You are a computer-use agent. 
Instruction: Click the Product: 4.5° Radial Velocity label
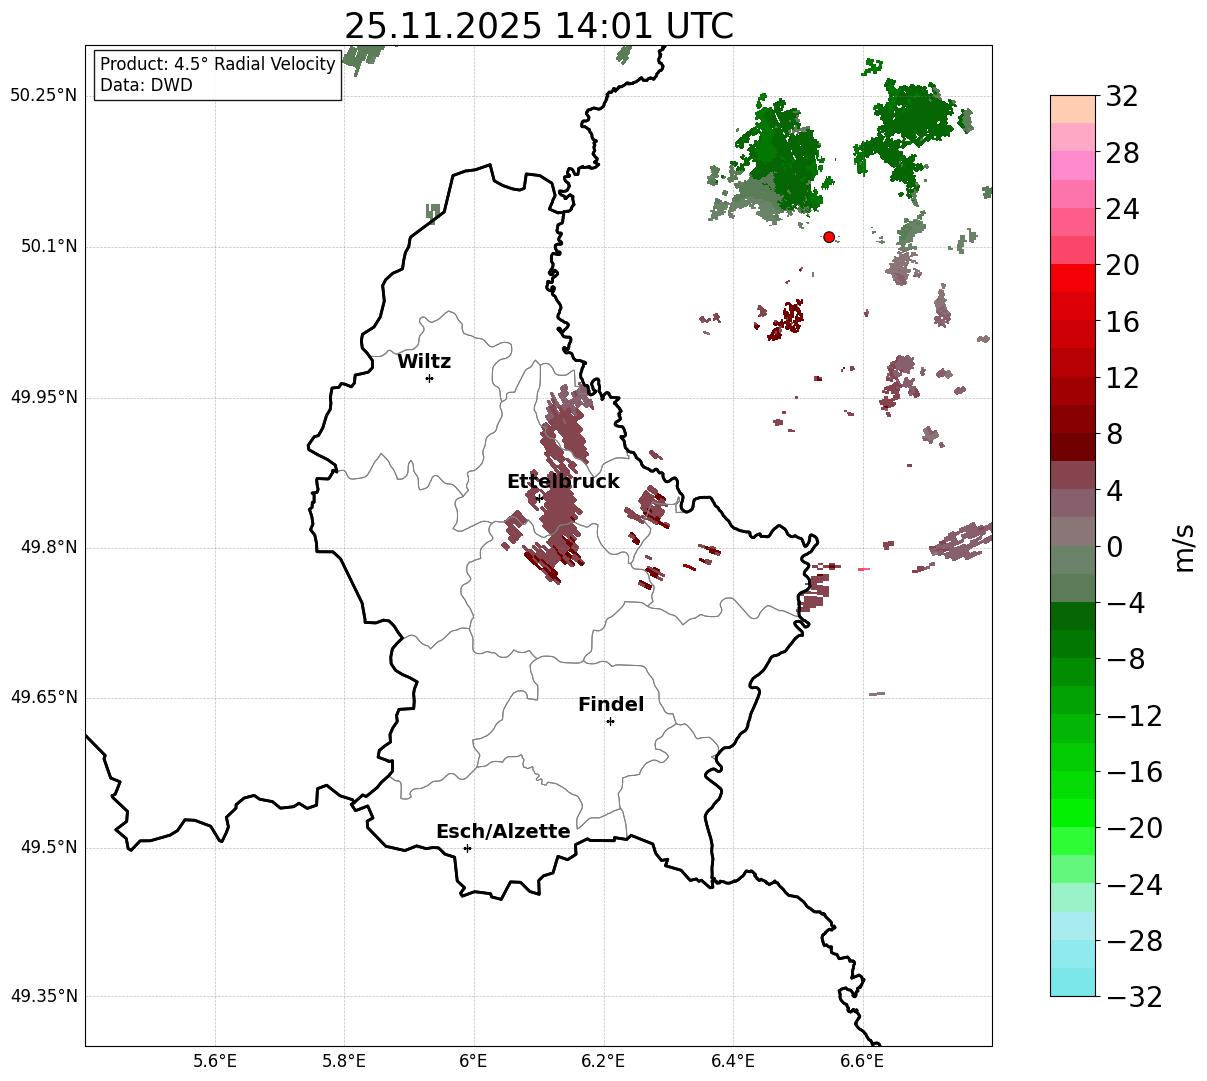click(218, 64)
